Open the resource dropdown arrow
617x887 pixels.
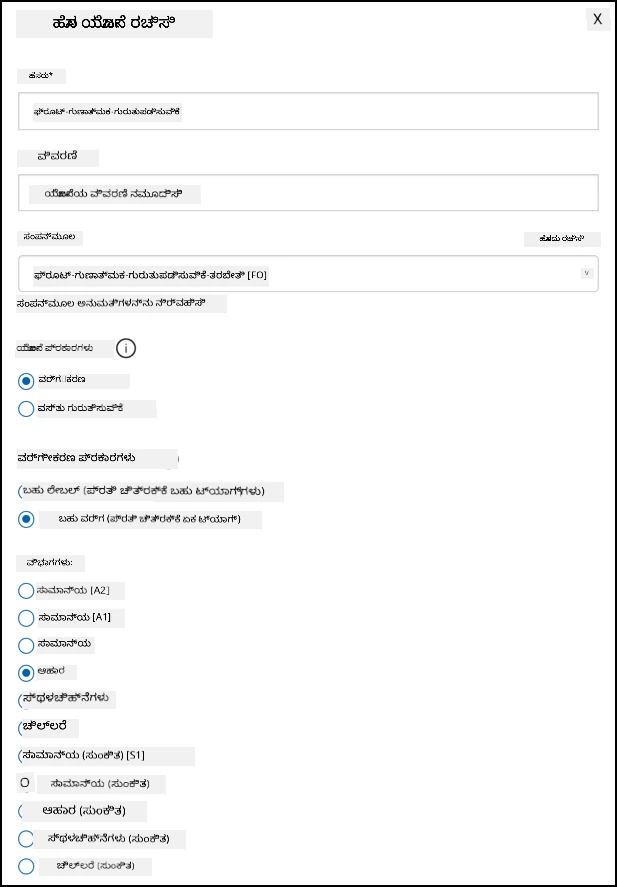click(587, 273)
